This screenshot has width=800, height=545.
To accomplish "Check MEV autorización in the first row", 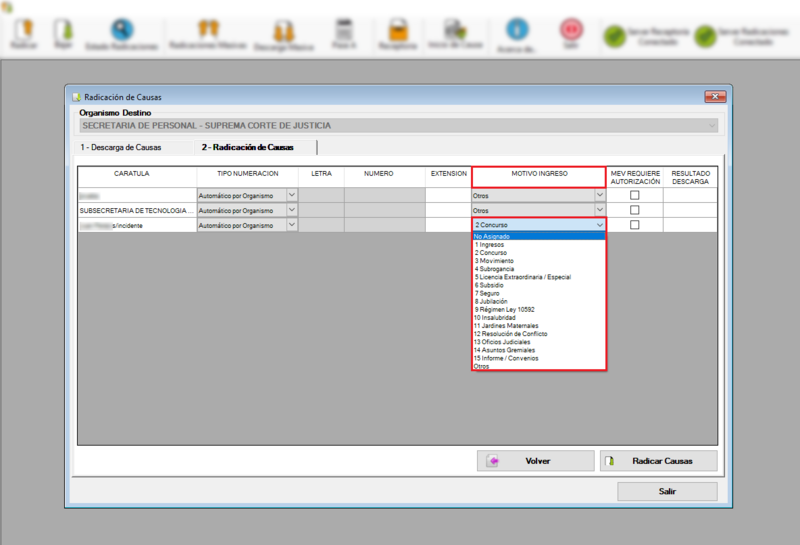I will point(634,195).
